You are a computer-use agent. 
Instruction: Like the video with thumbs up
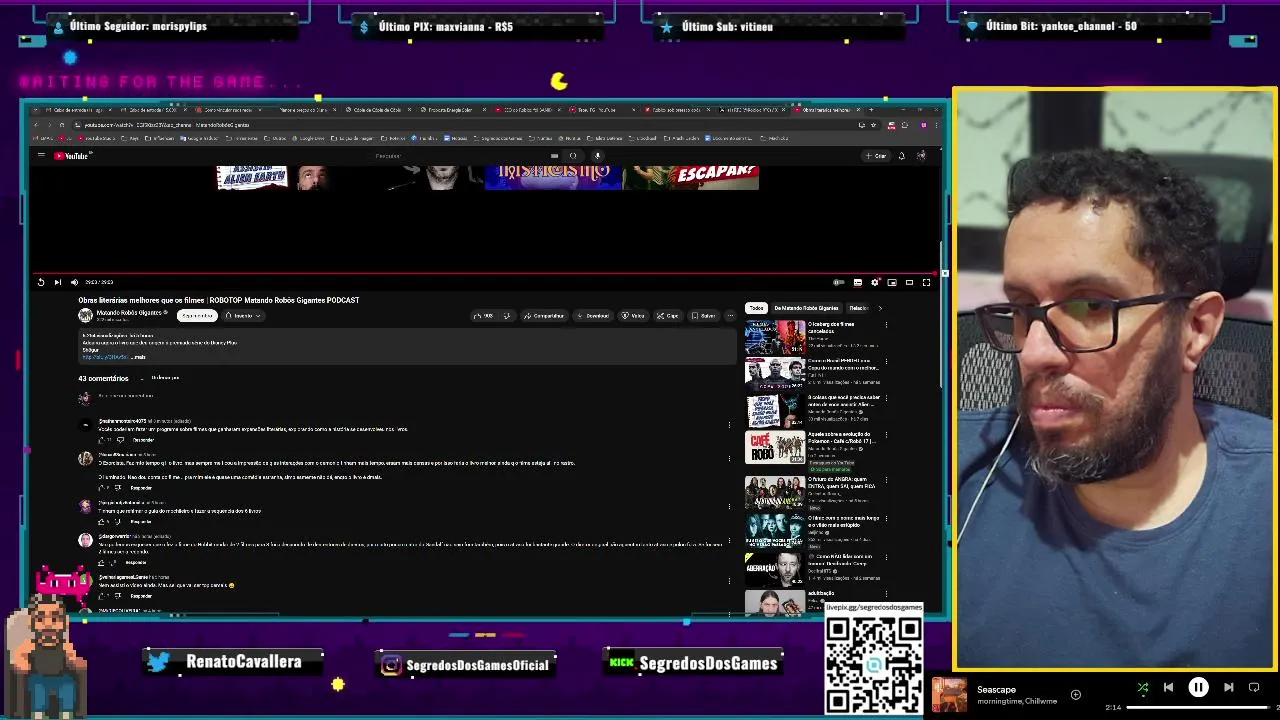(x=484, y=316)
